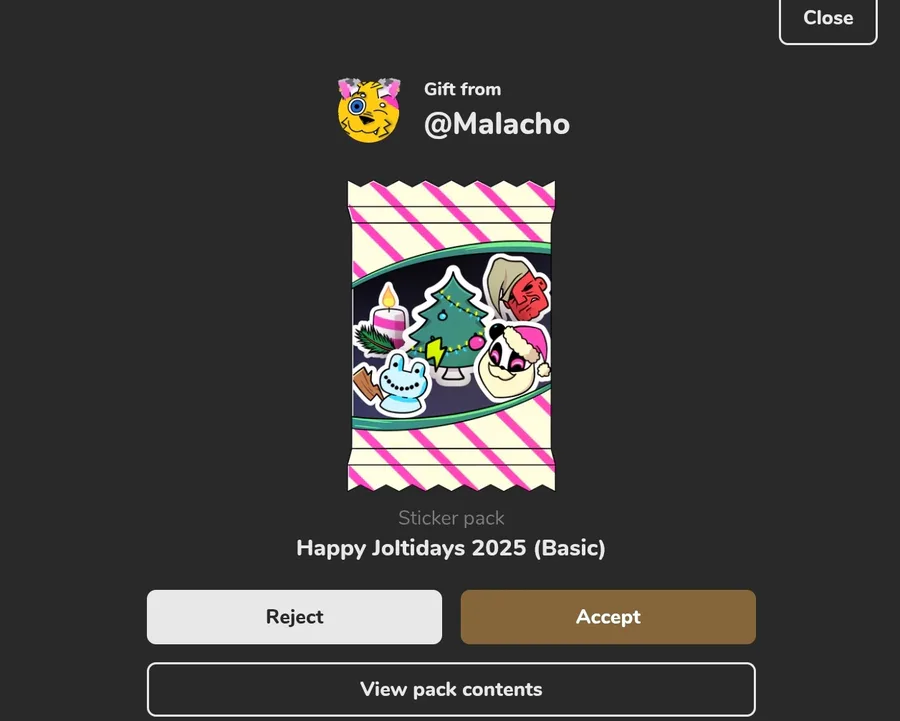Click the pink ornament on the tree
The width and height of the screenshot is (900, 721).
[x=476, y=343]
